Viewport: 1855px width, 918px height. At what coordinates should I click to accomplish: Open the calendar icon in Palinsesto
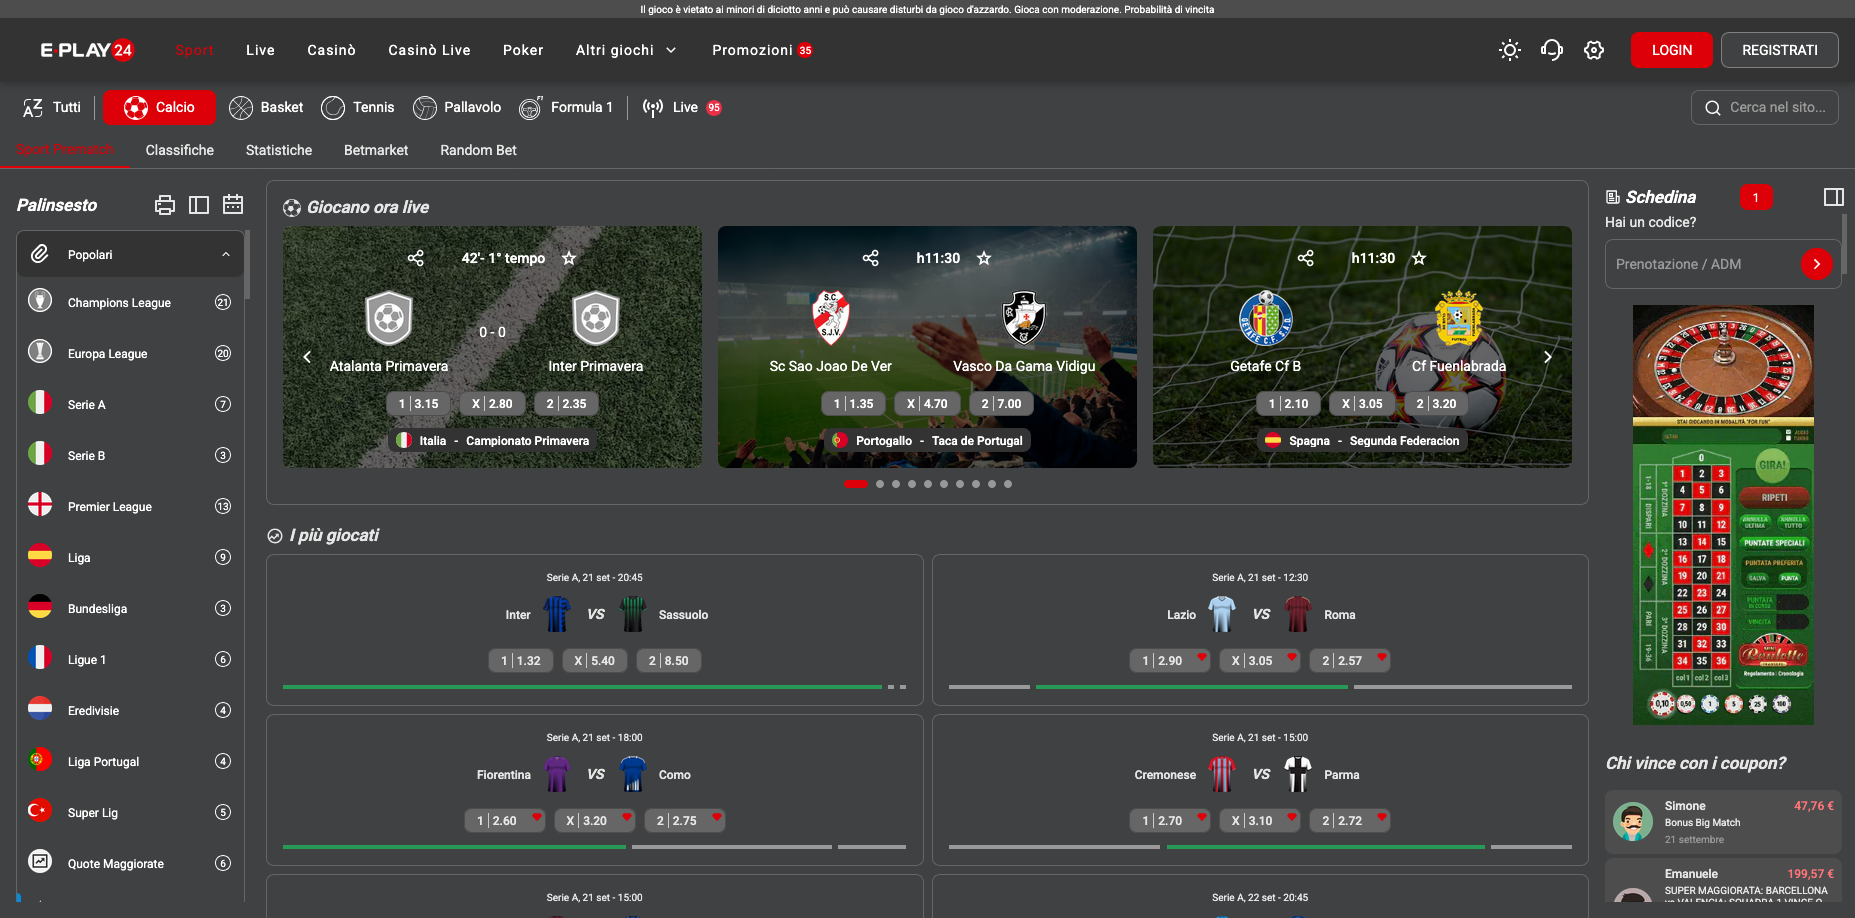[x=233, y=205]
